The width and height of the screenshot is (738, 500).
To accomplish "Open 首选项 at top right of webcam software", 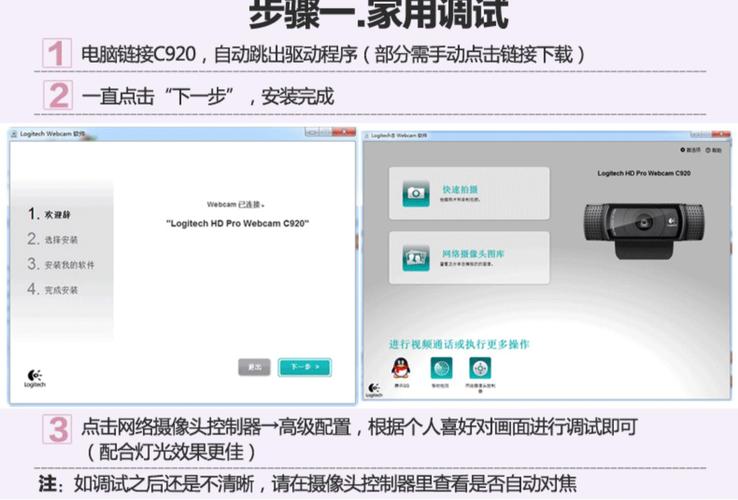I will pos(690,150).
